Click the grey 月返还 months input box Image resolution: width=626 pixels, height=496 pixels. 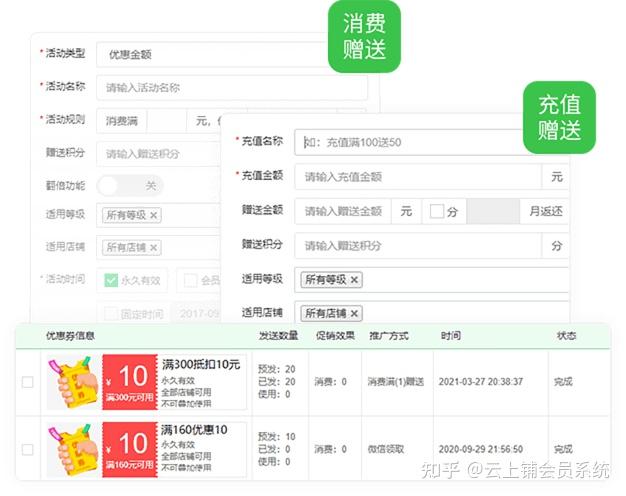point(493,211)
